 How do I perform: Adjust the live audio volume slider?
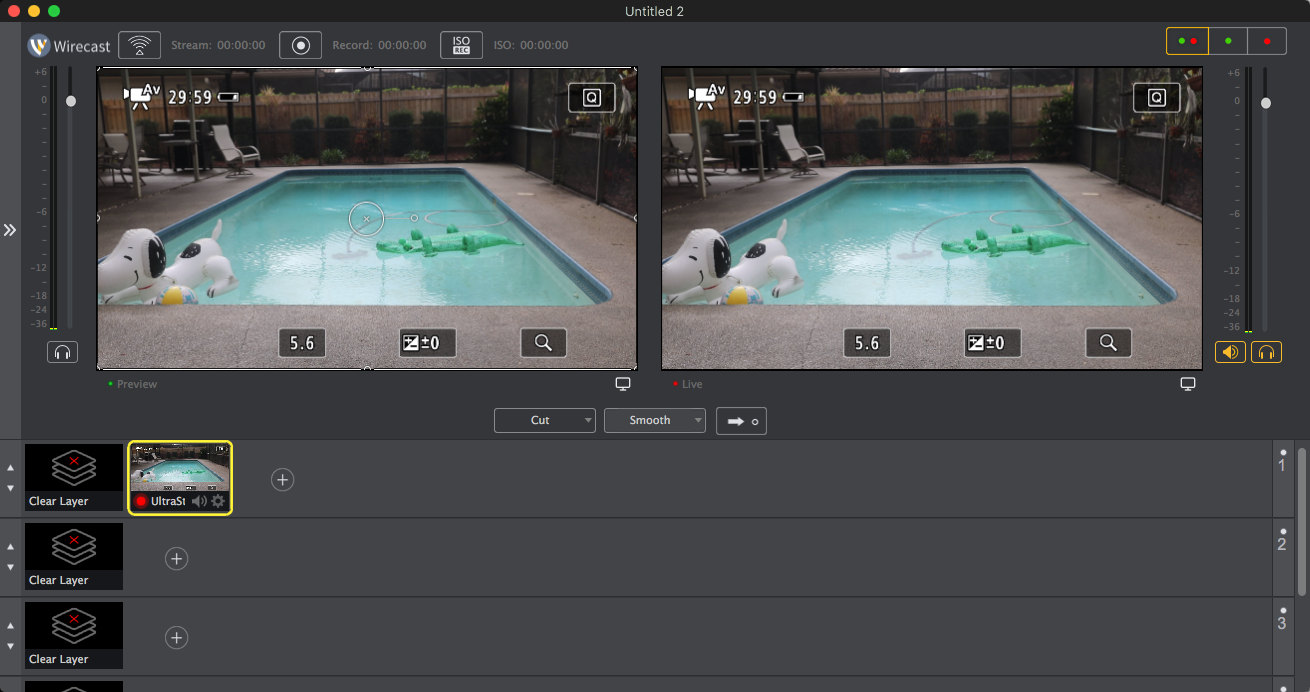[1266, 103]
